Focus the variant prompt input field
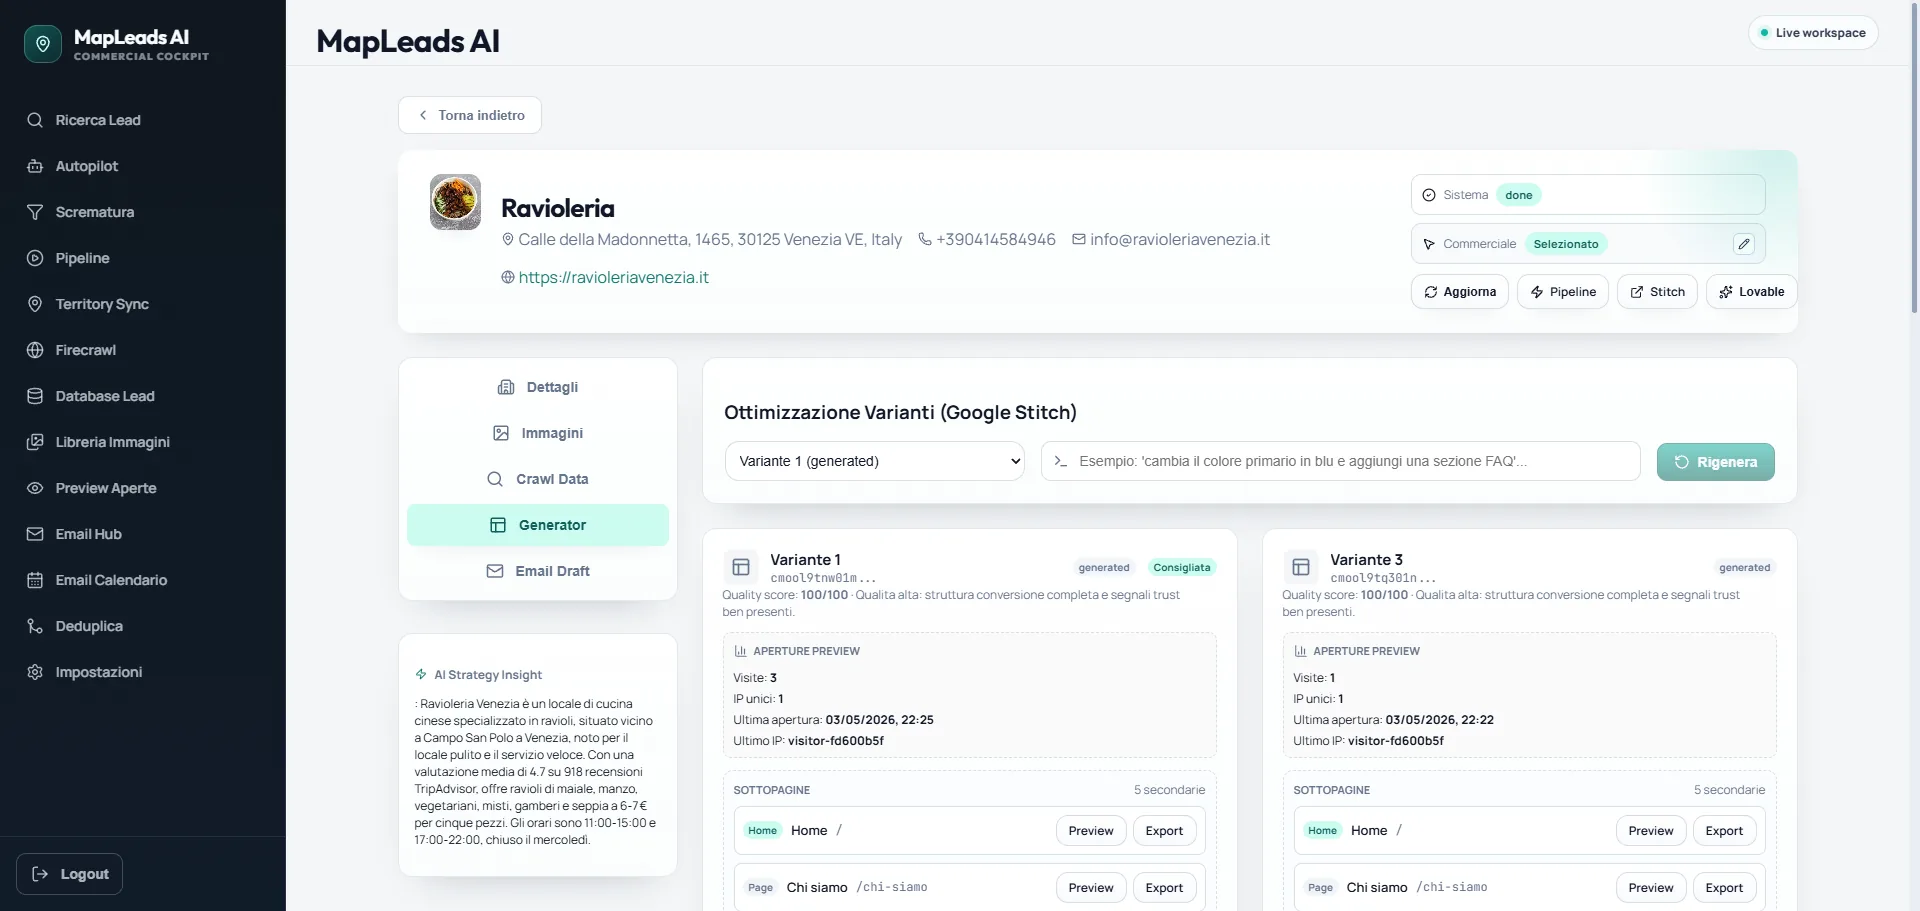1920x911 pixels. pyautogui.click(x=1341, y=461)
